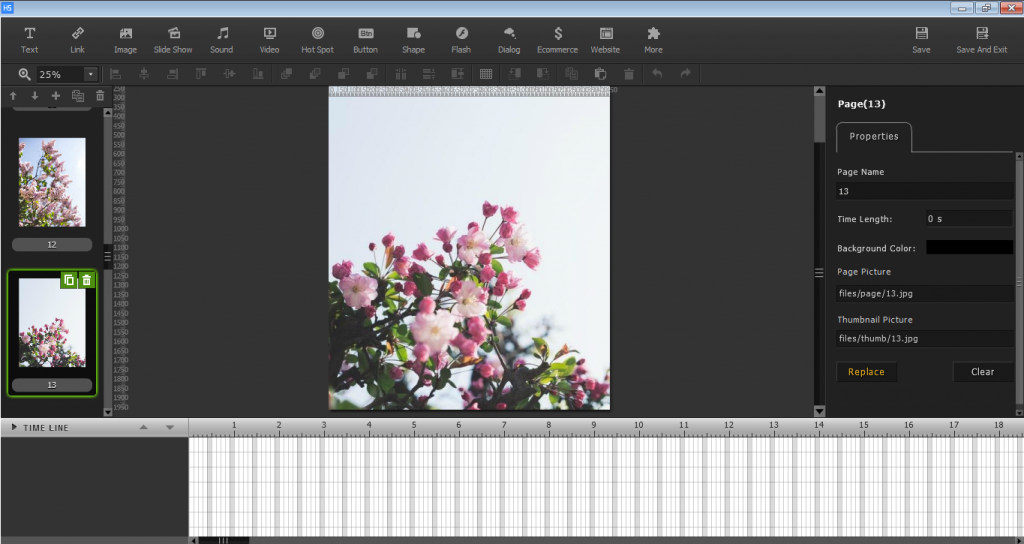1024x544 pixels.
Task: Click timeline marker 5
Action: click(413, 425)
